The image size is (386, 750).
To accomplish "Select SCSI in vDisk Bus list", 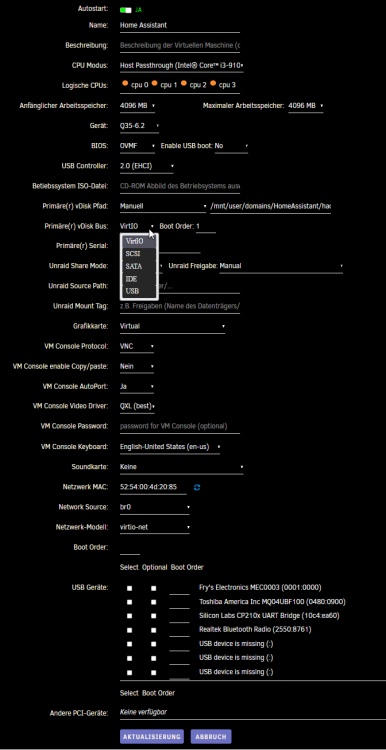I will [x=139, y=254].
